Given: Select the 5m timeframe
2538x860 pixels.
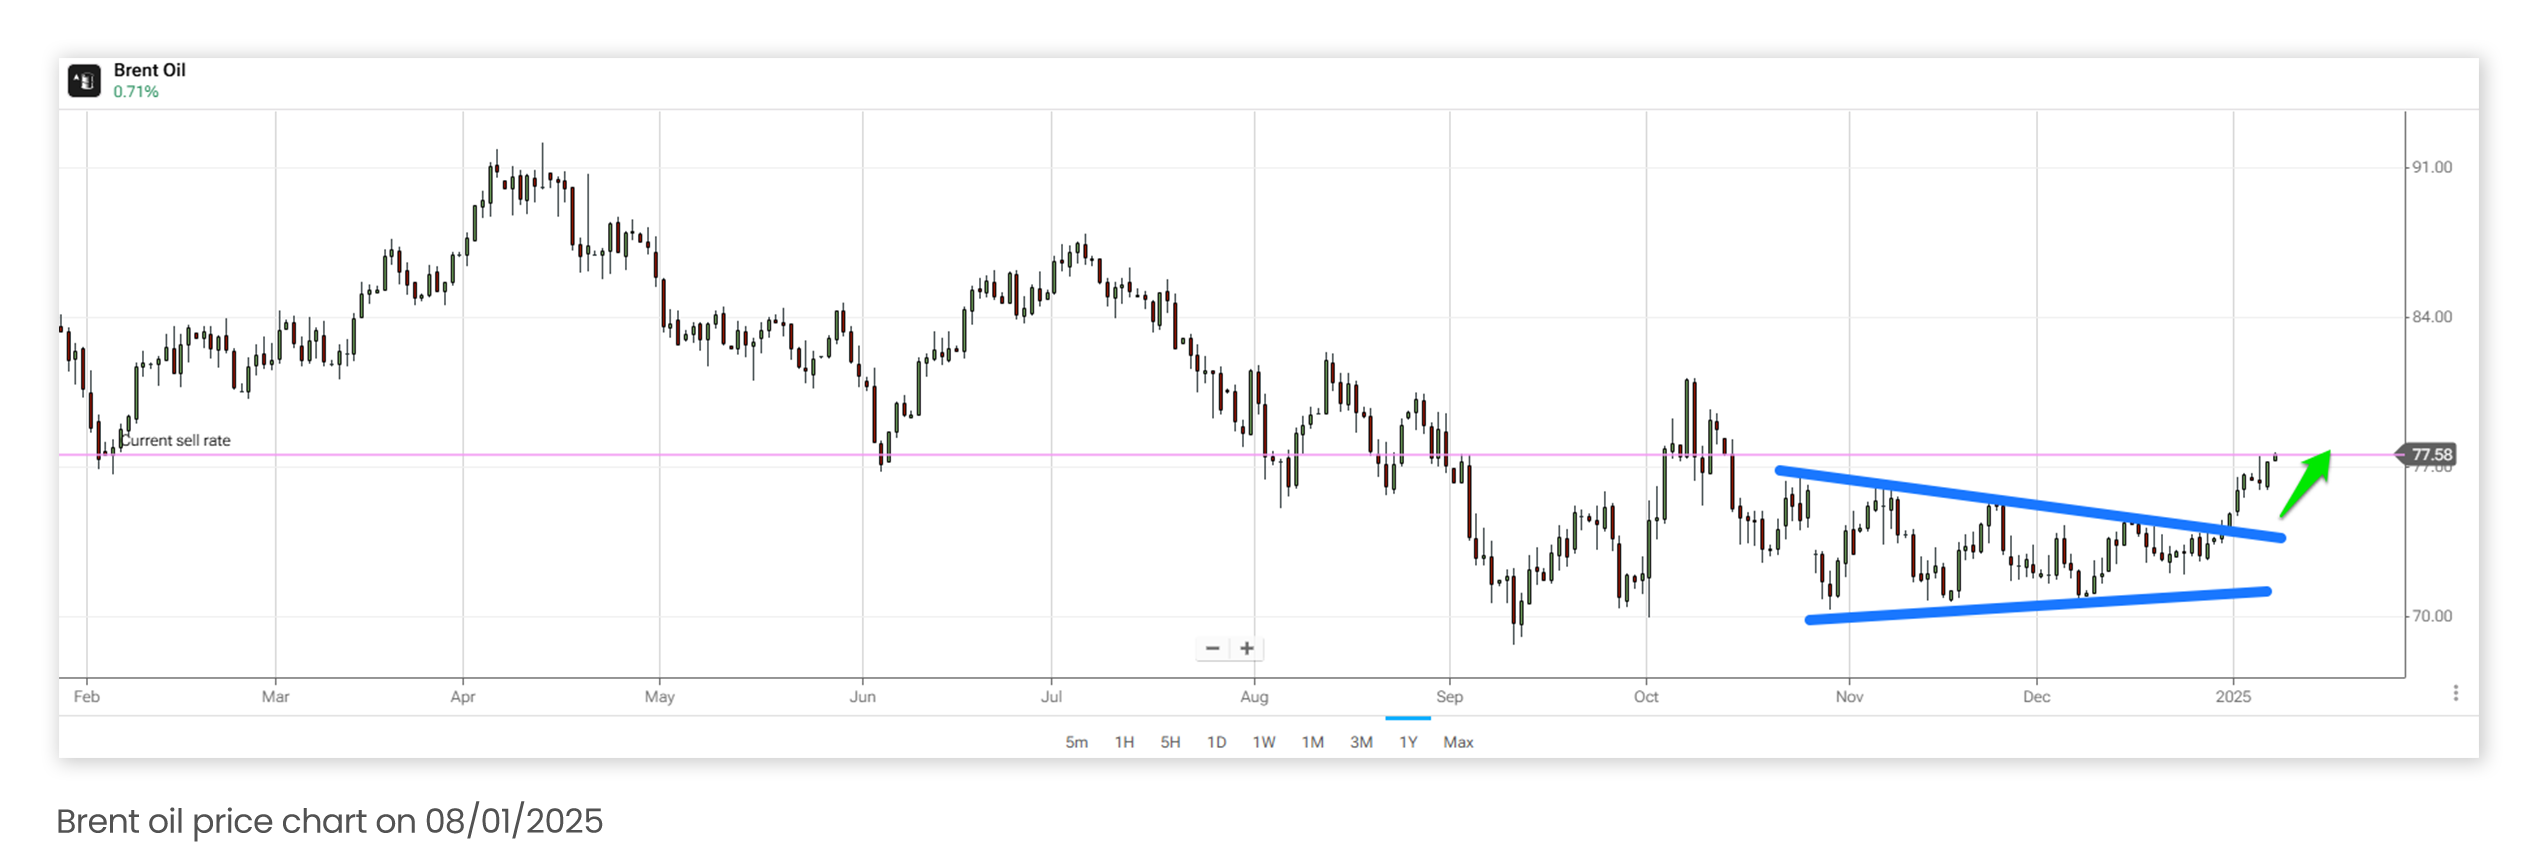Looking at the screenshot, I should tap(1076, 742).
